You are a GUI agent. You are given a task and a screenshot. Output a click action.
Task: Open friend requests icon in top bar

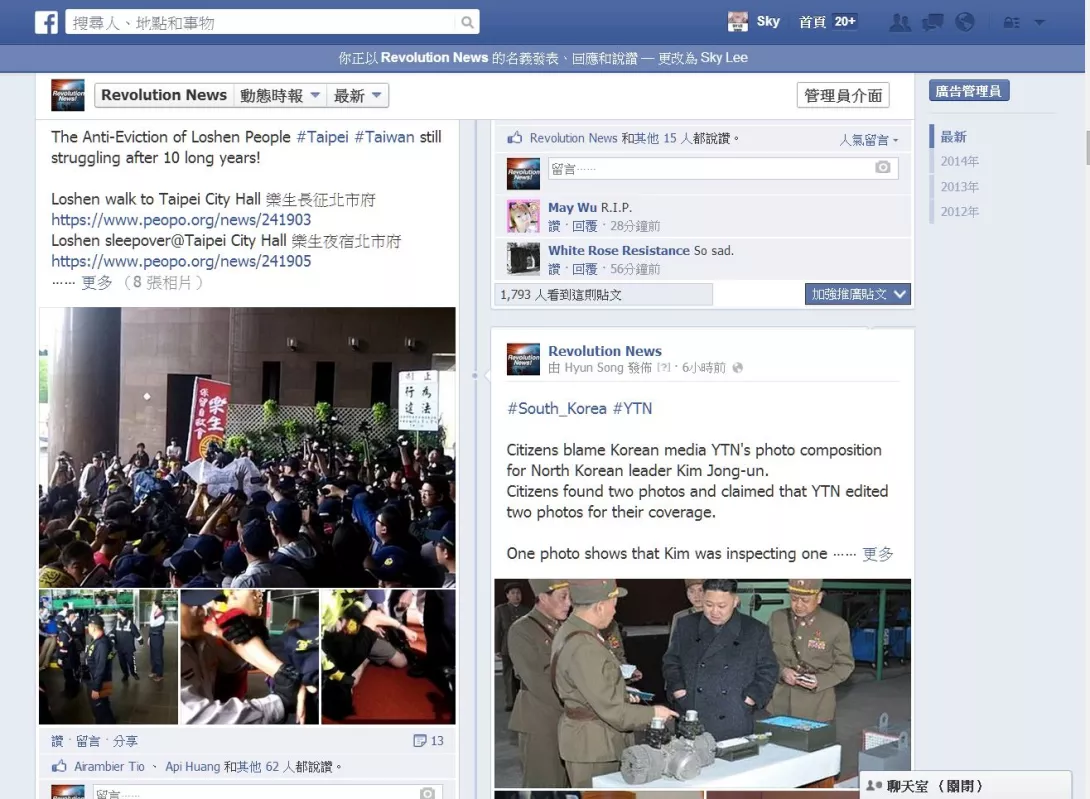pyautogui.click(x=900, y=22)
